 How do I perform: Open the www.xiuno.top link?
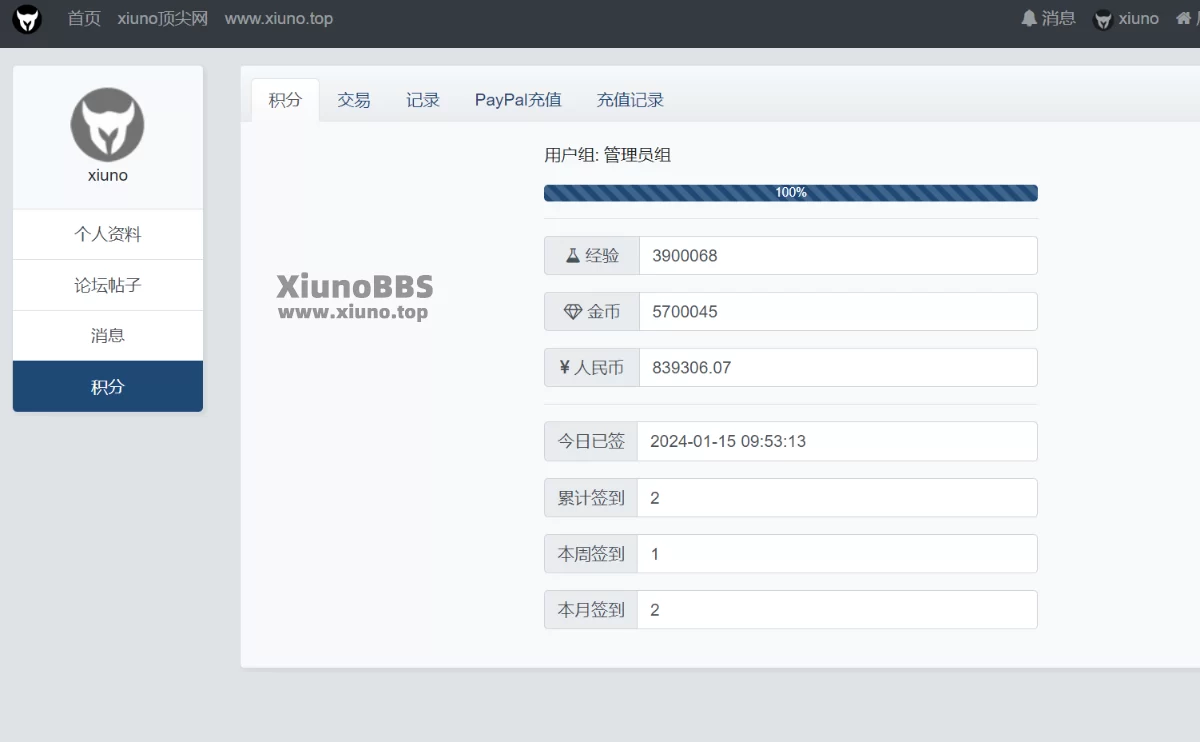coord(279,18)
